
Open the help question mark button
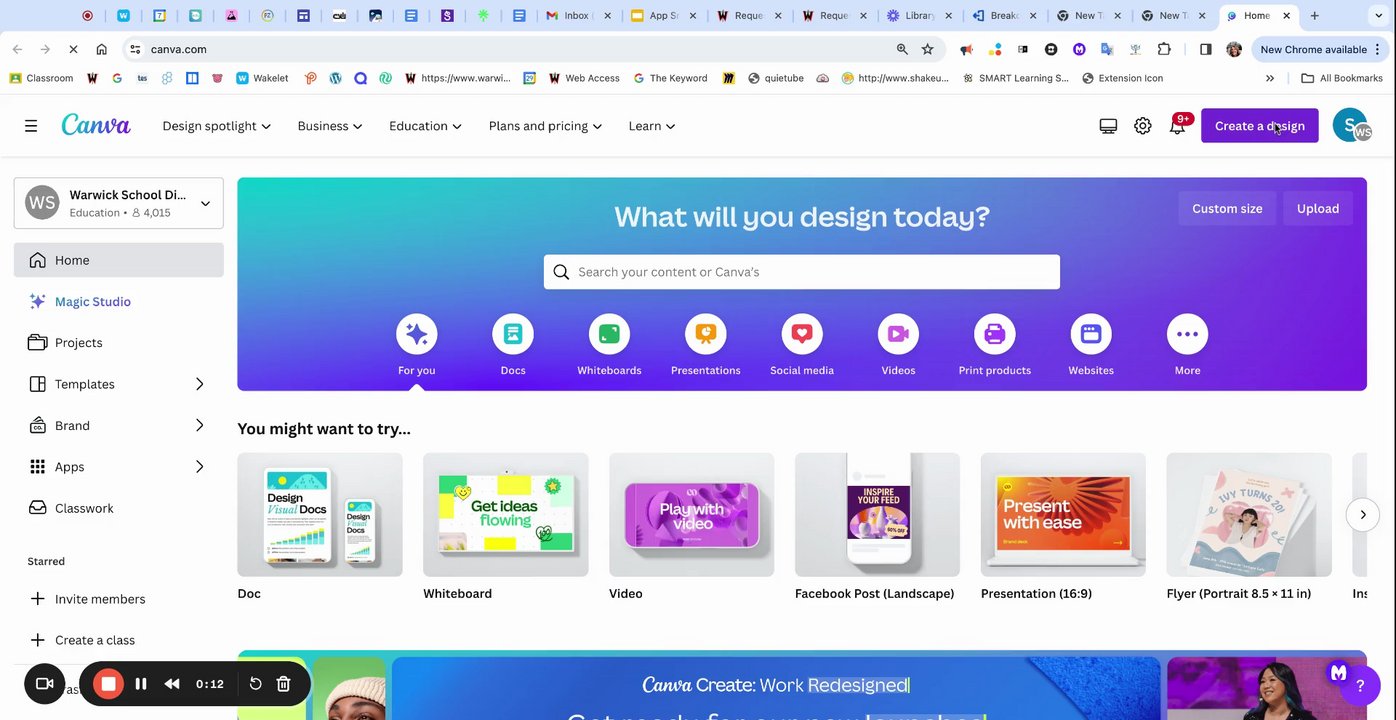point(1360,686)
